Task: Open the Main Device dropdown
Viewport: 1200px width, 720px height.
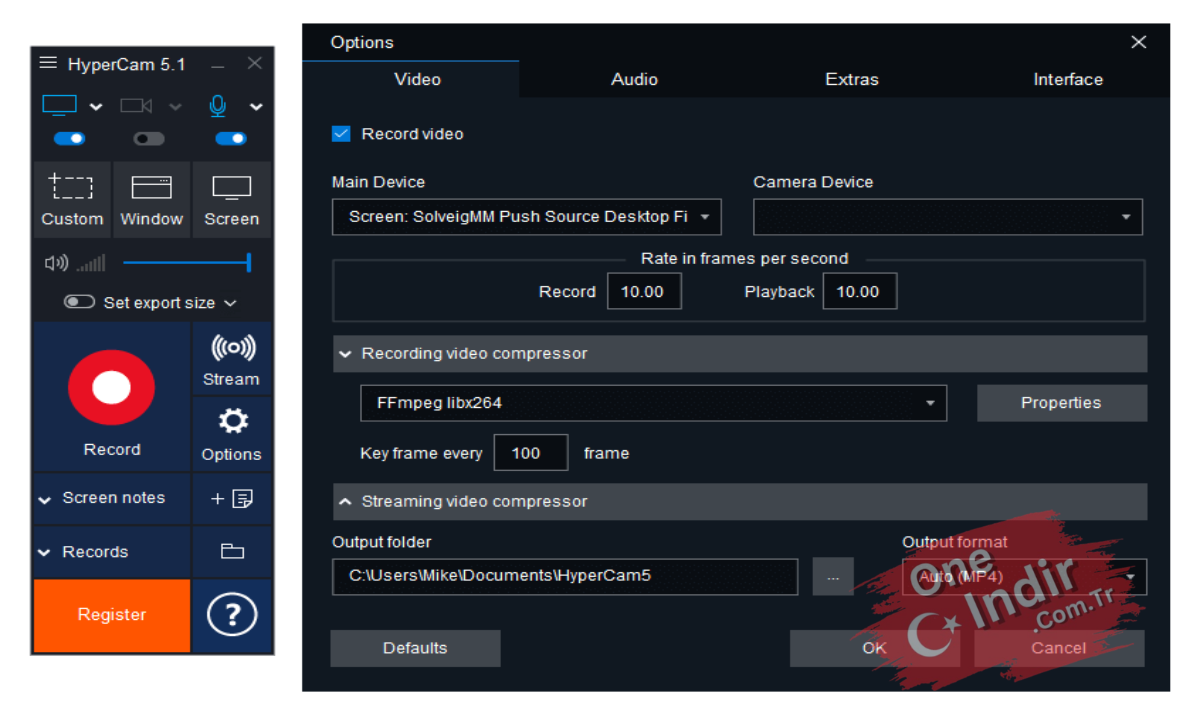Action: point(526,217)
